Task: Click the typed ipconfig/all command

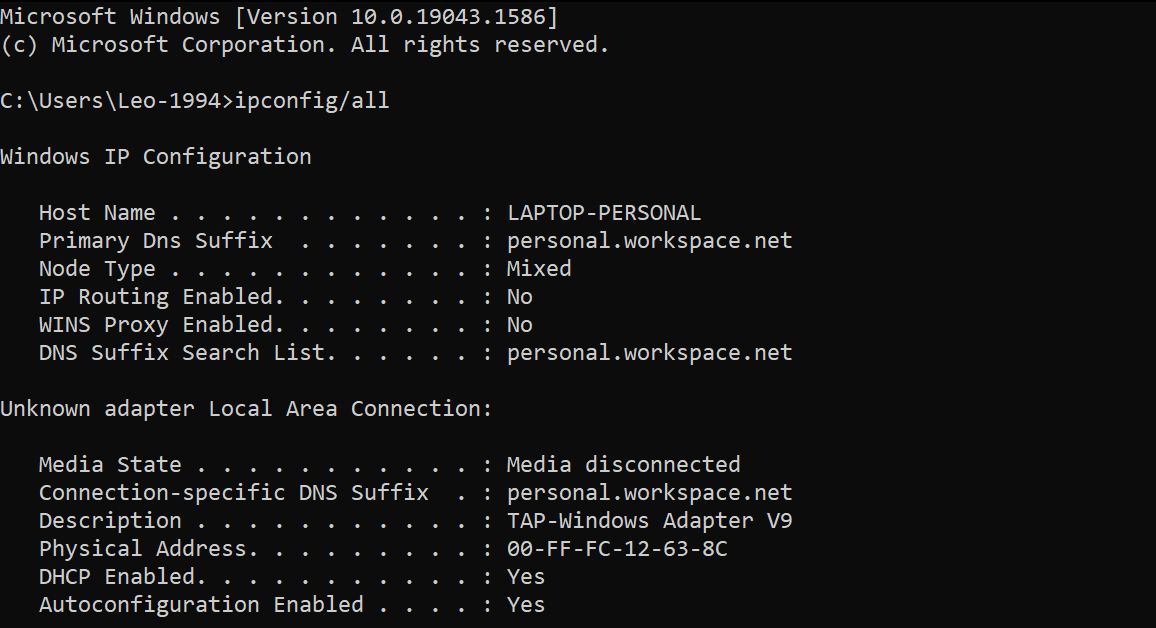Action: tap(311, 101)
